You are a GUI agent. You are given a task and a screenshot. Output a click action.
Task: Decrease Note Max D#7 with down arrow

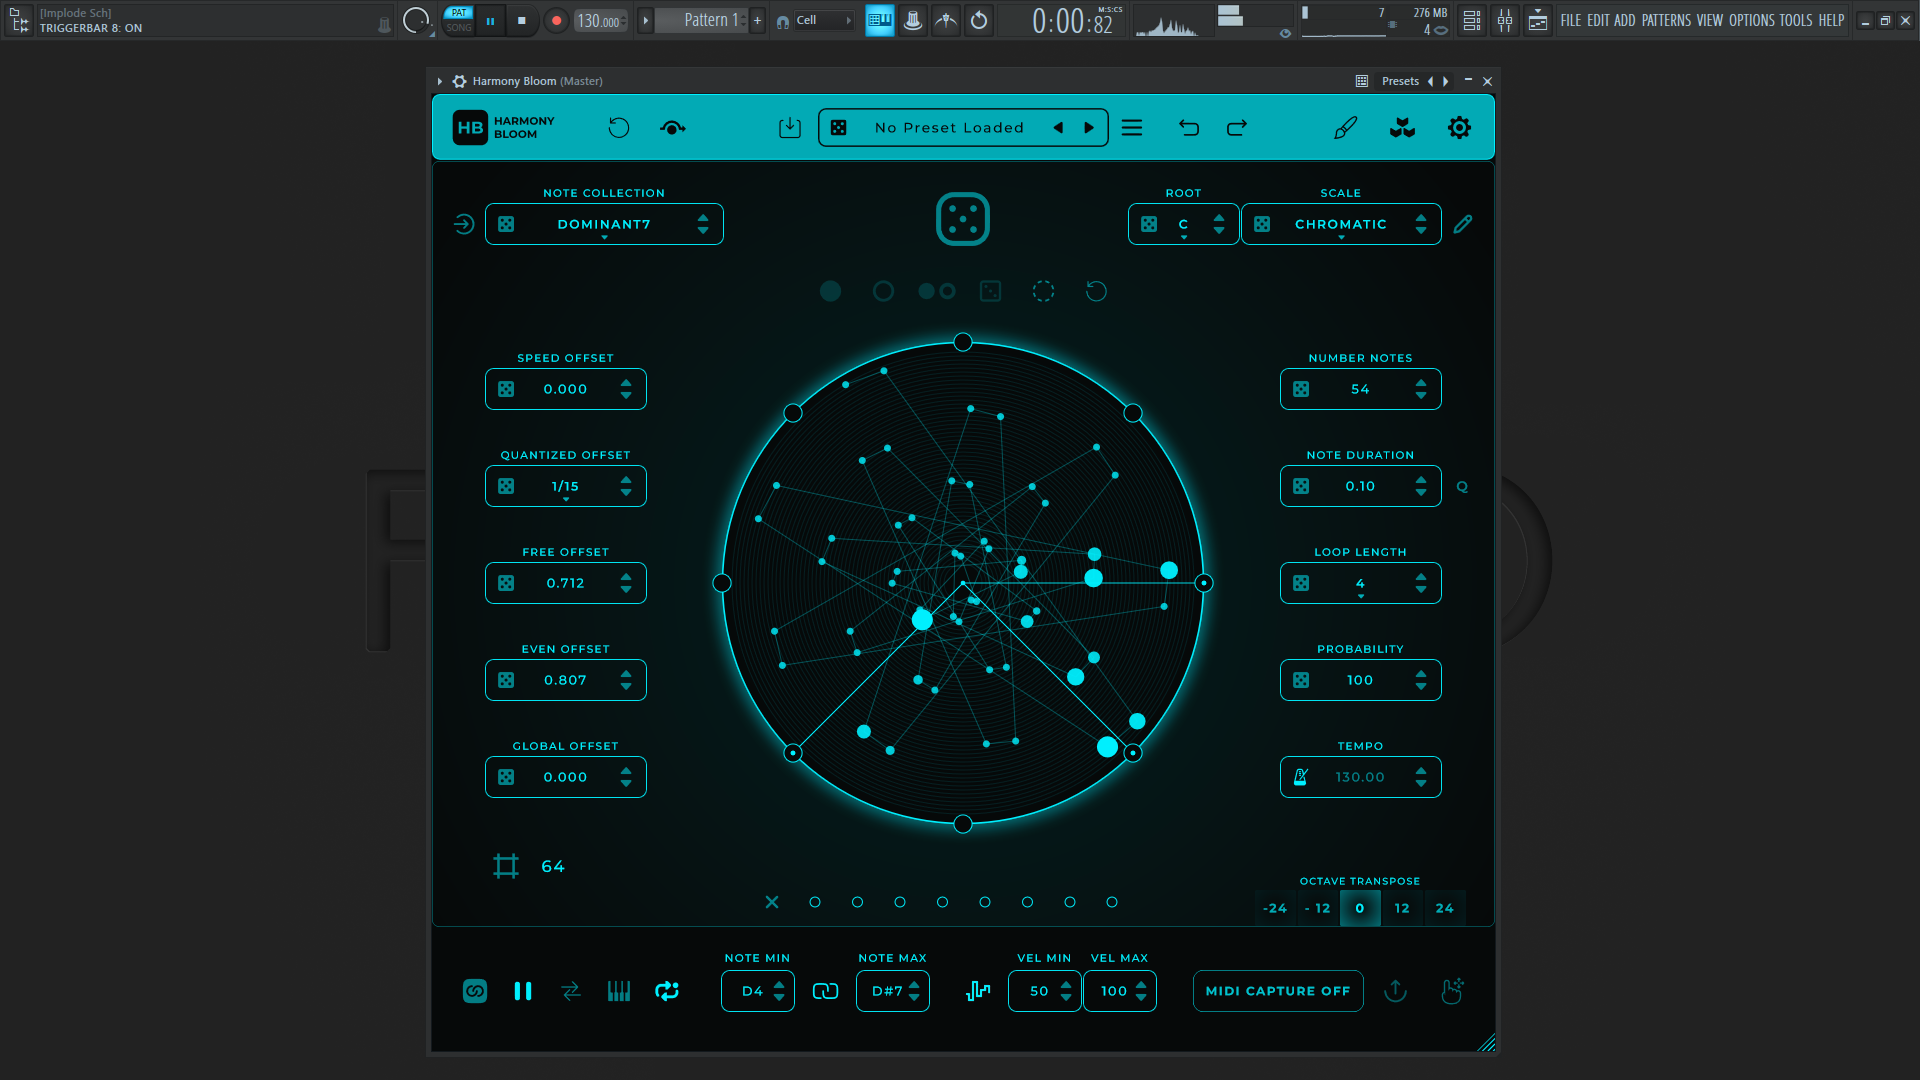tap(914, 998)
